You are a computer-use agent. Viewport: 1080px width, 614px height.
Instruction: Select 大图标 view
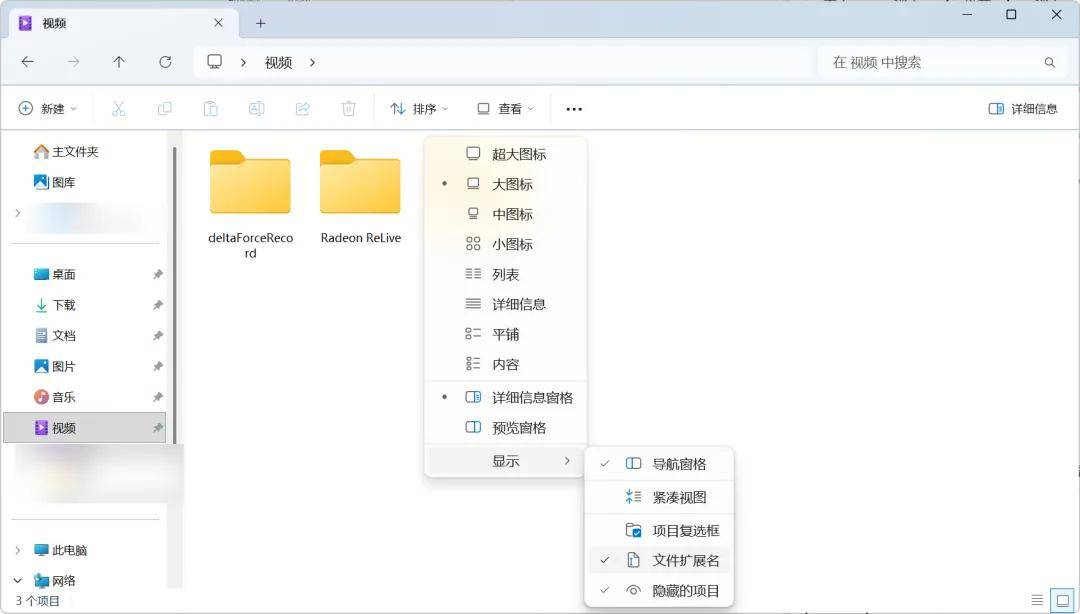(x=506, y=184)
